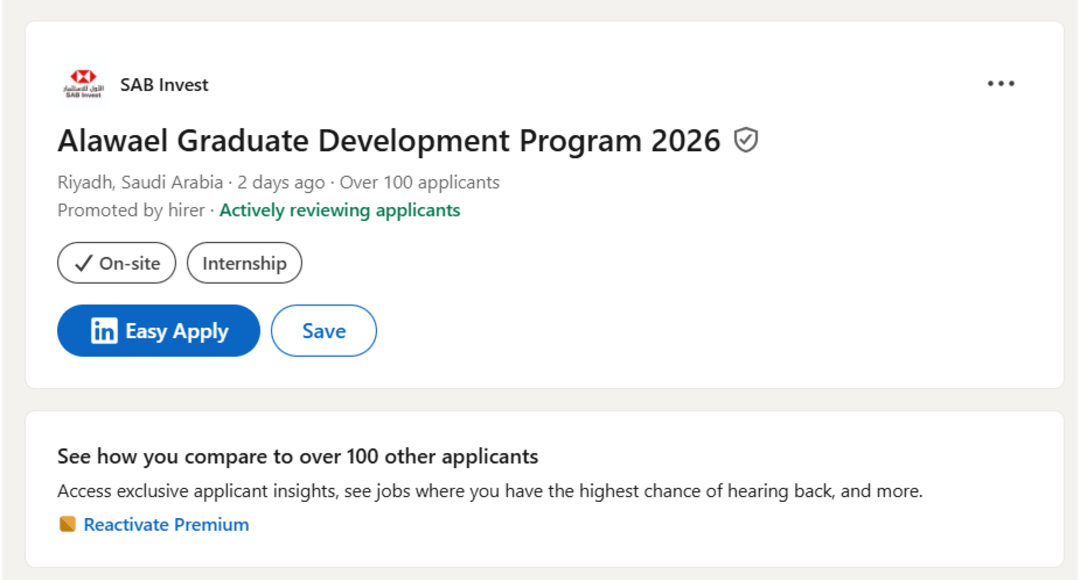Click the LinkedIn 'in' icon on Easy Apply
Viewport: 1080px width, 580px height.
104,331
